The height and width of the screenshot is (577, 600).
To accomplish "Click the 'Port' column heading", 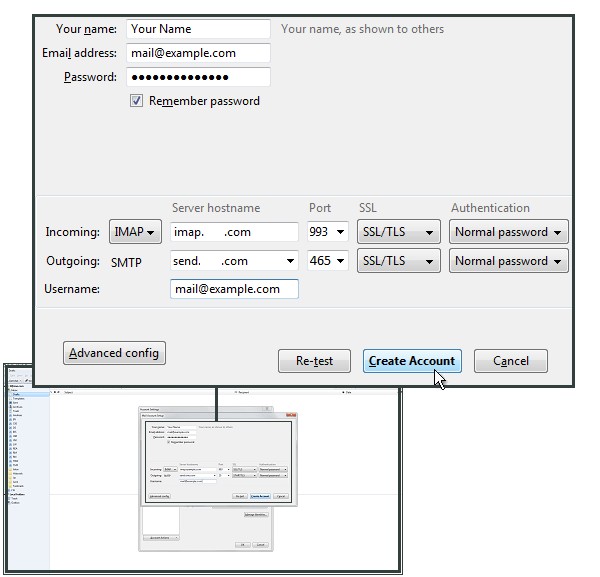I will (320, 208).
